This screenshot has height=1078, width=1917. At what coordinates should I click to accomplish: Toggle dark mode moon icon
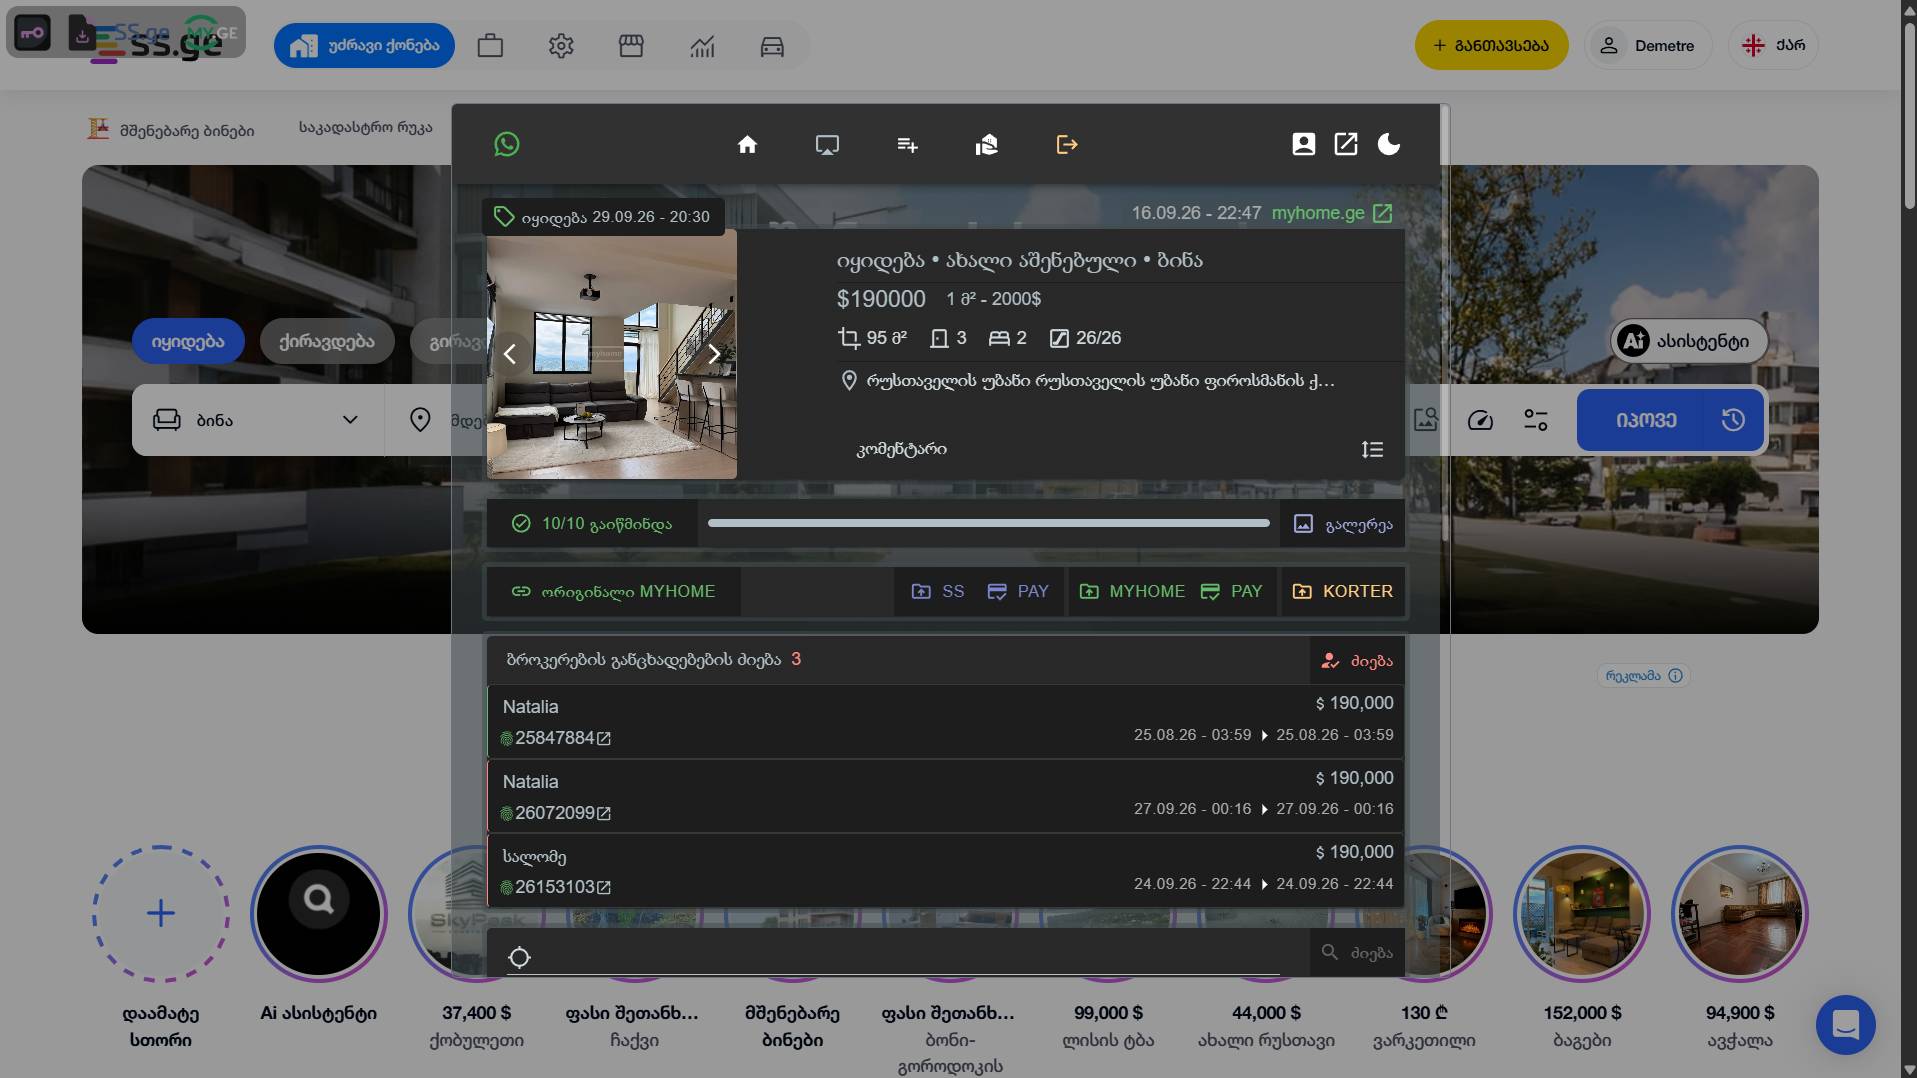(x=1389, y=144)
